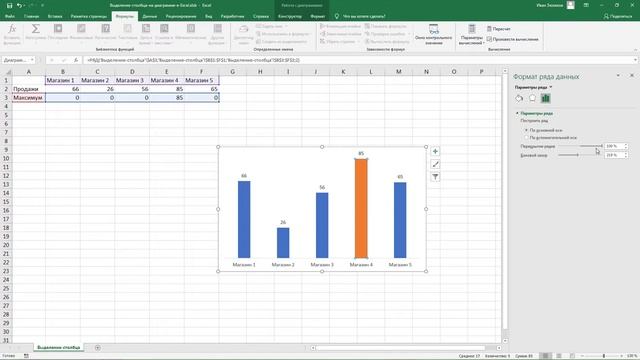Screen dimensions: 640x360
Task: Collapse the Series Options section triangle
Action: (x=517, y=113)
